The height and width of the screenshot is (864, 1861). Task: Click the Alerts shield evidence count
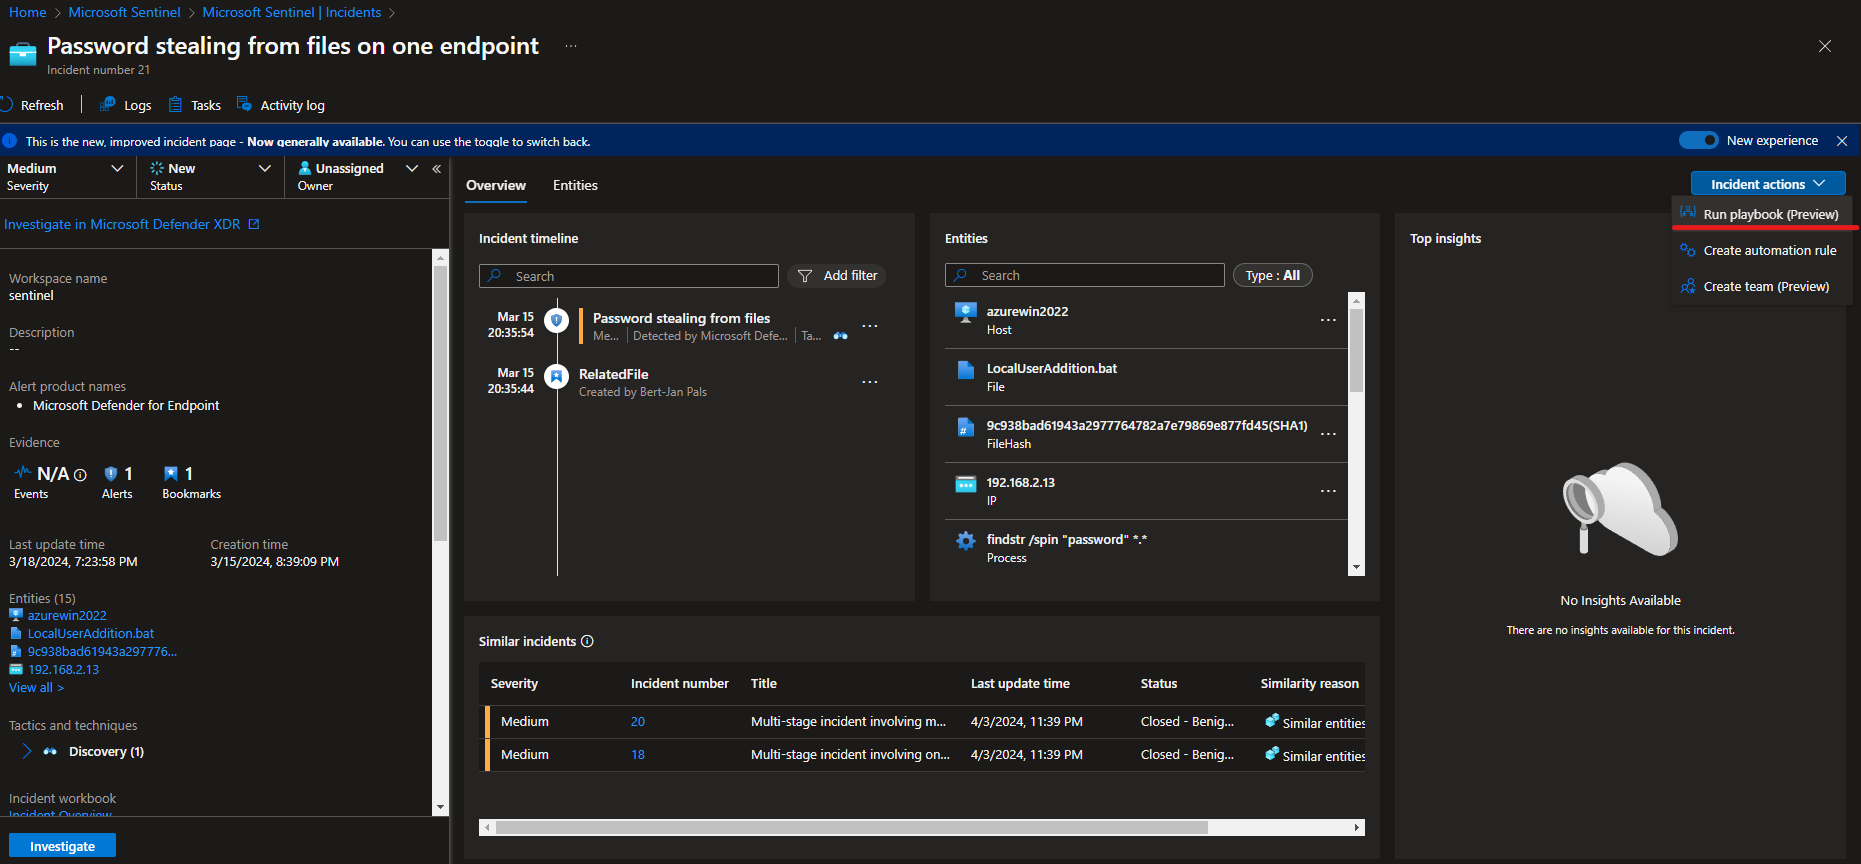coord(118,473)
